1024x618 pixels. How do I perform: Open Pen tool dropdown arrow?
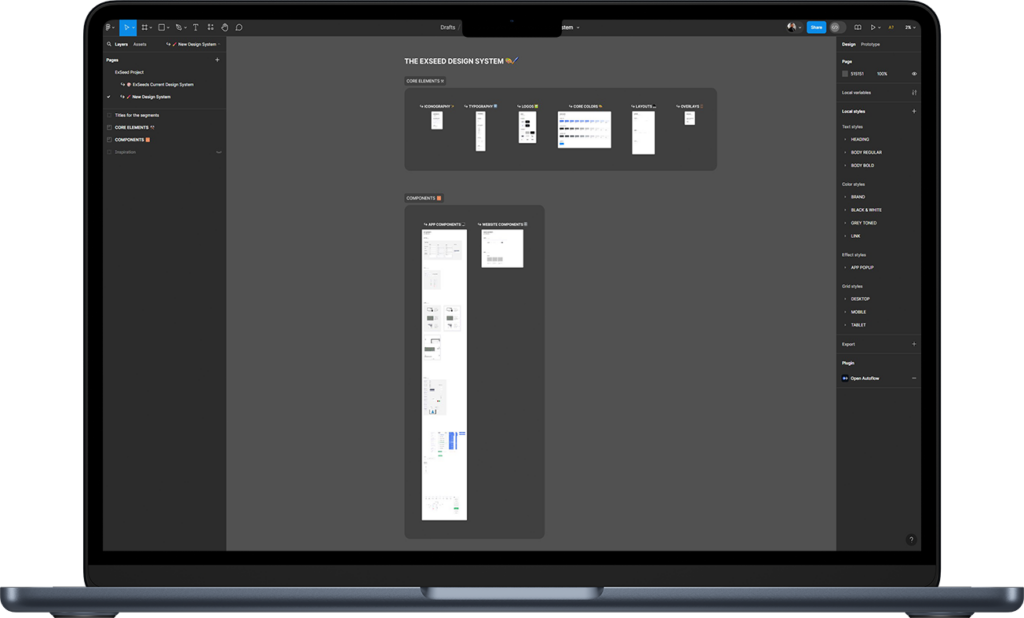point(185,27)
